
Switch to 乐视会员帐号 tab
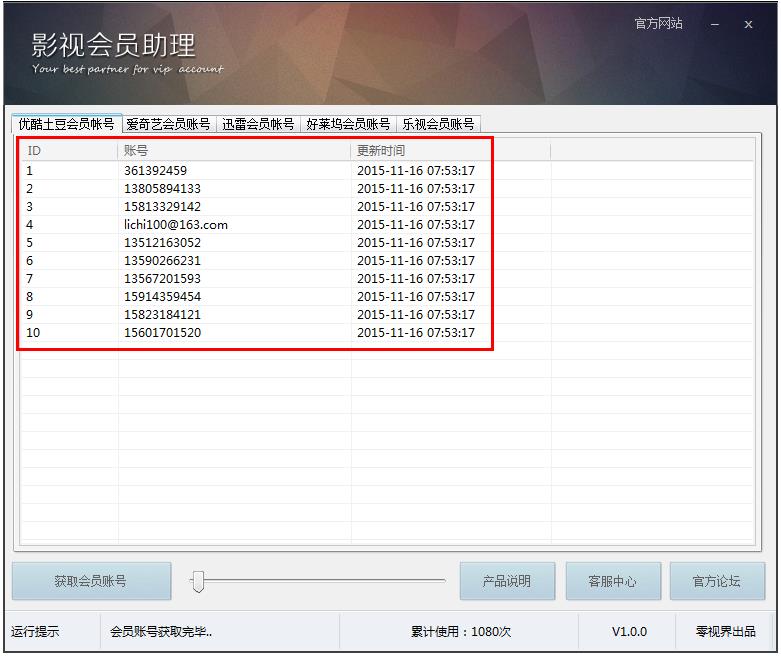click(x=438, y=124)
